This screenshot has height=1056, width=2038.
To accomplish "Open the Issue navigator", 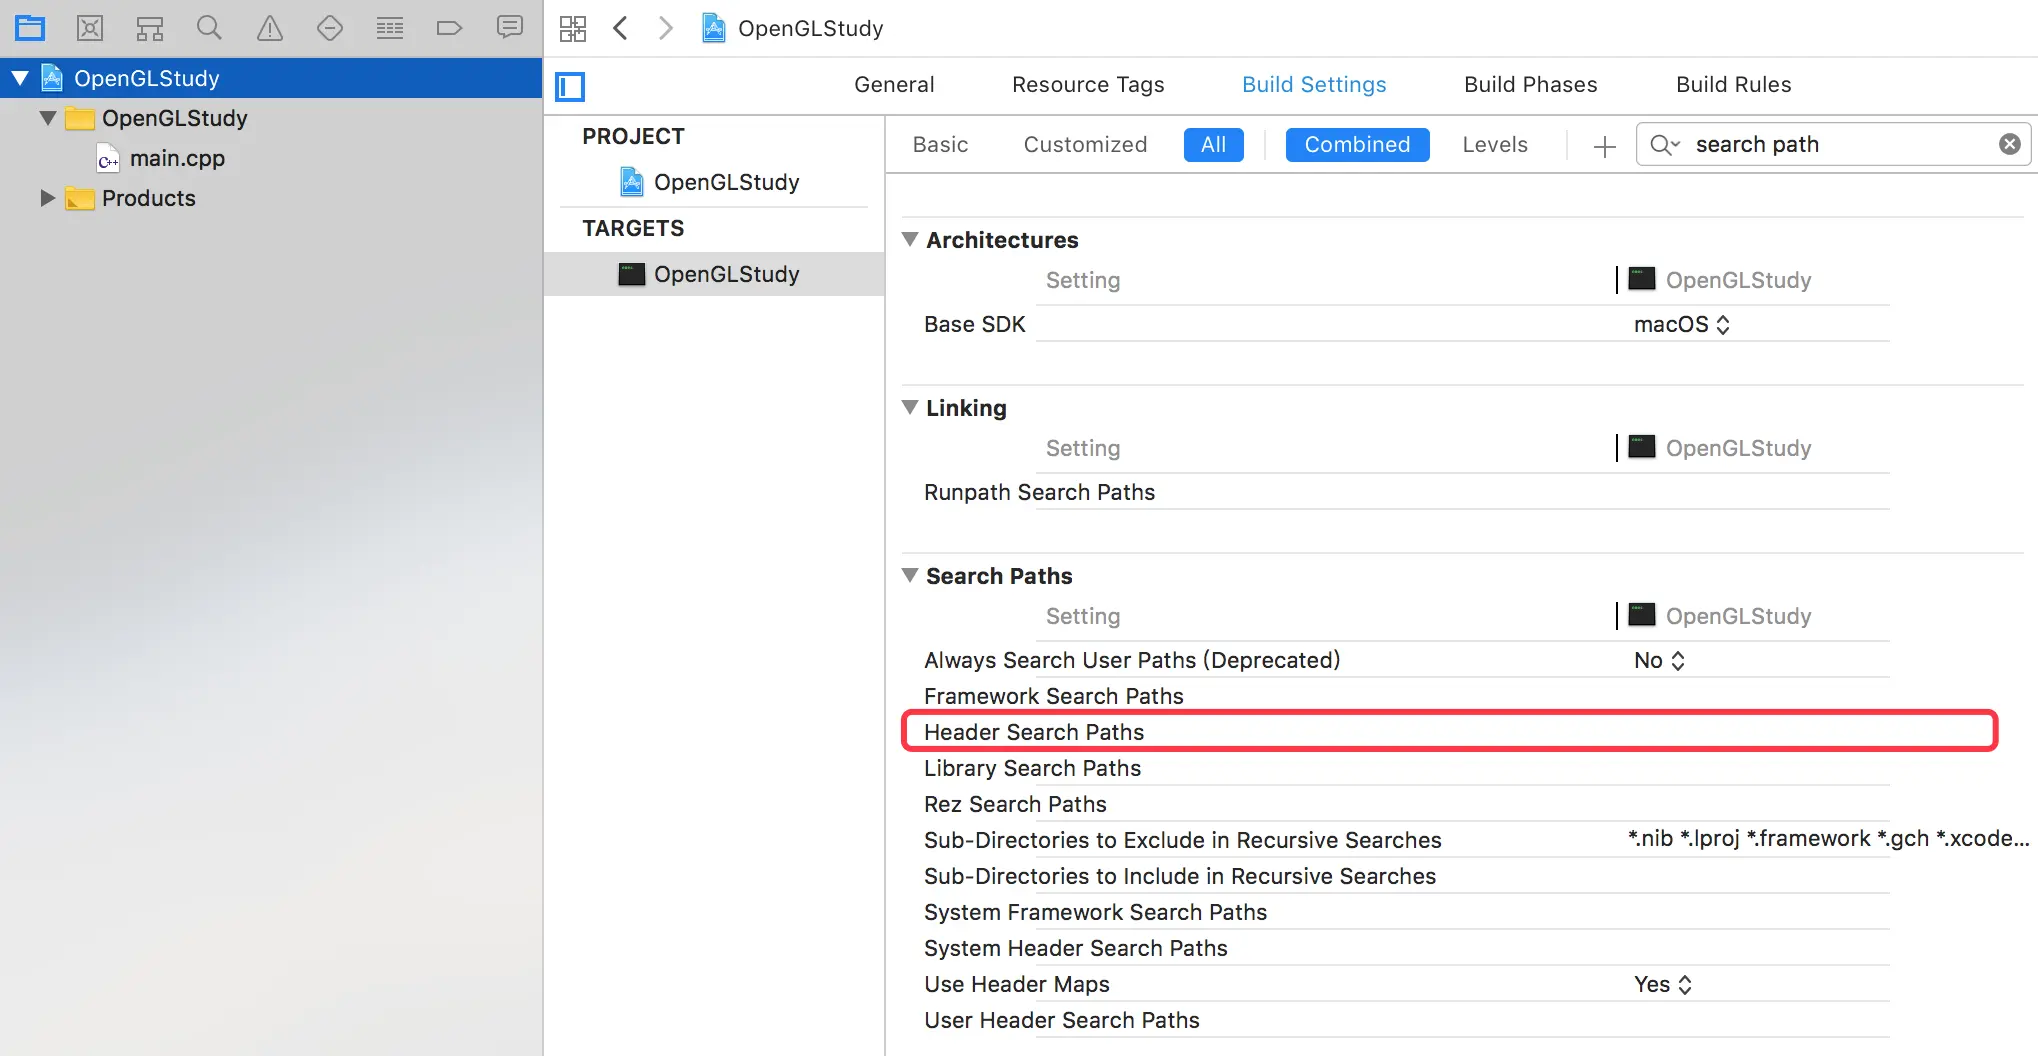I will point(270,28).
